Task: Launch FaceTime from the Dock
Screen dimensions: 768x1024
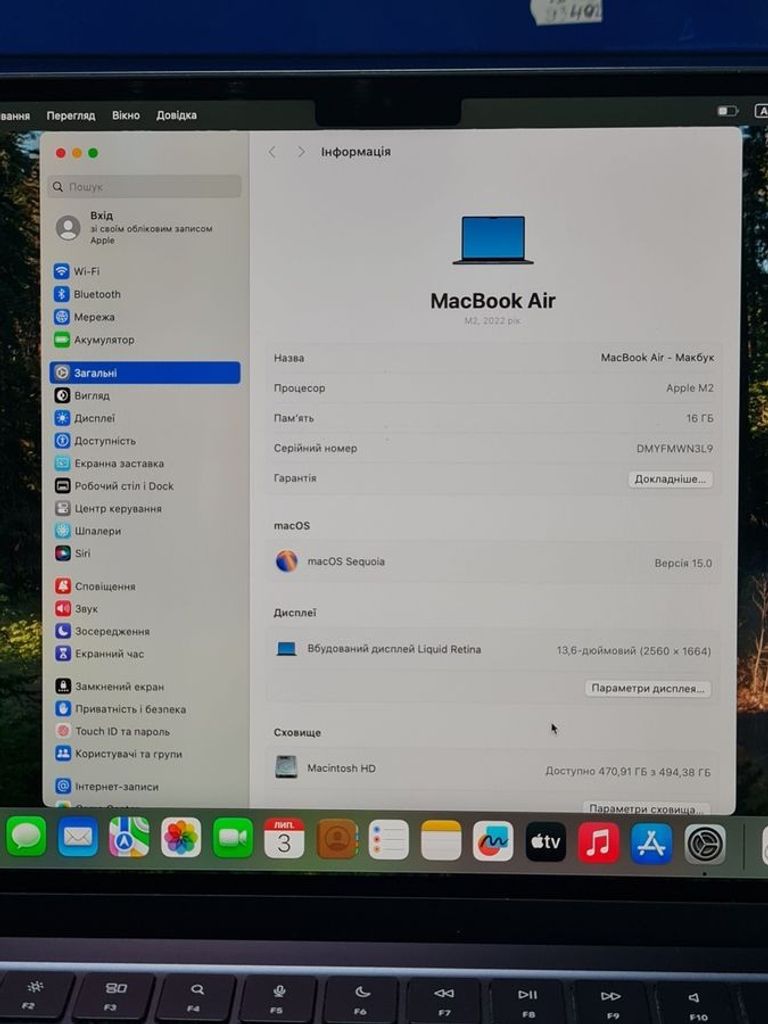Action: [232, 838]
